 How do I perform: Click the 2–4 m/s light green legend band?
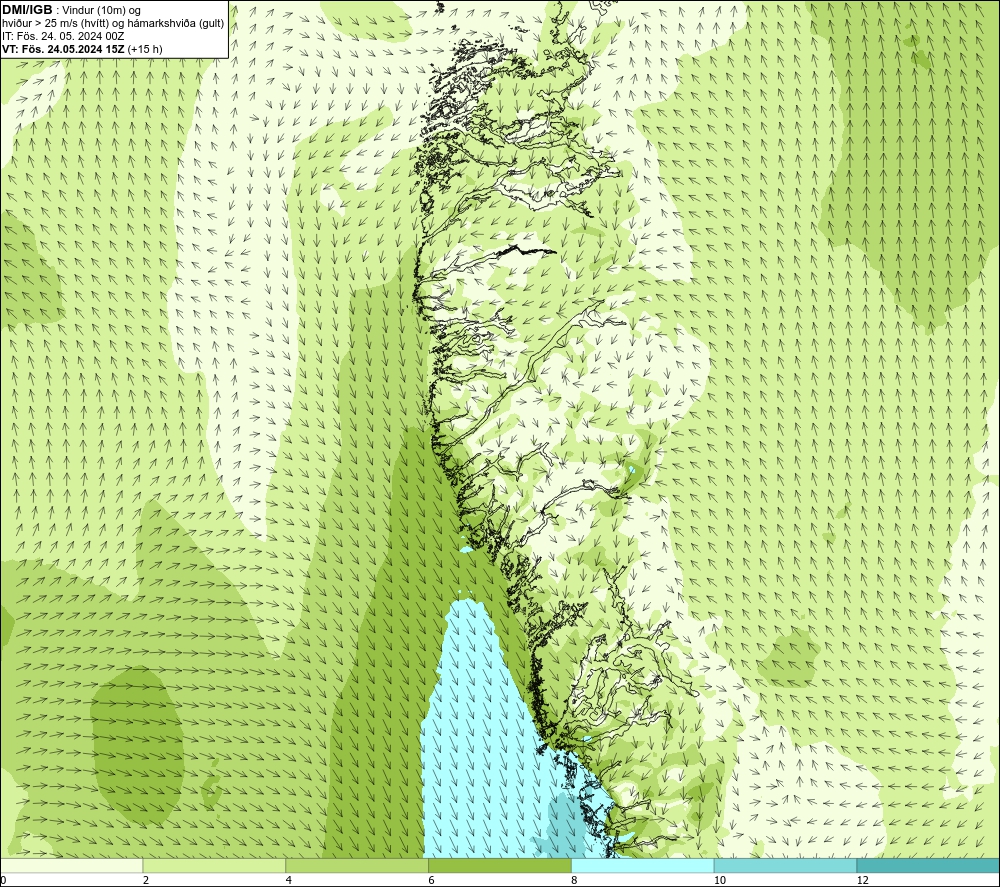pyautogui.click(x=214, y=866)
